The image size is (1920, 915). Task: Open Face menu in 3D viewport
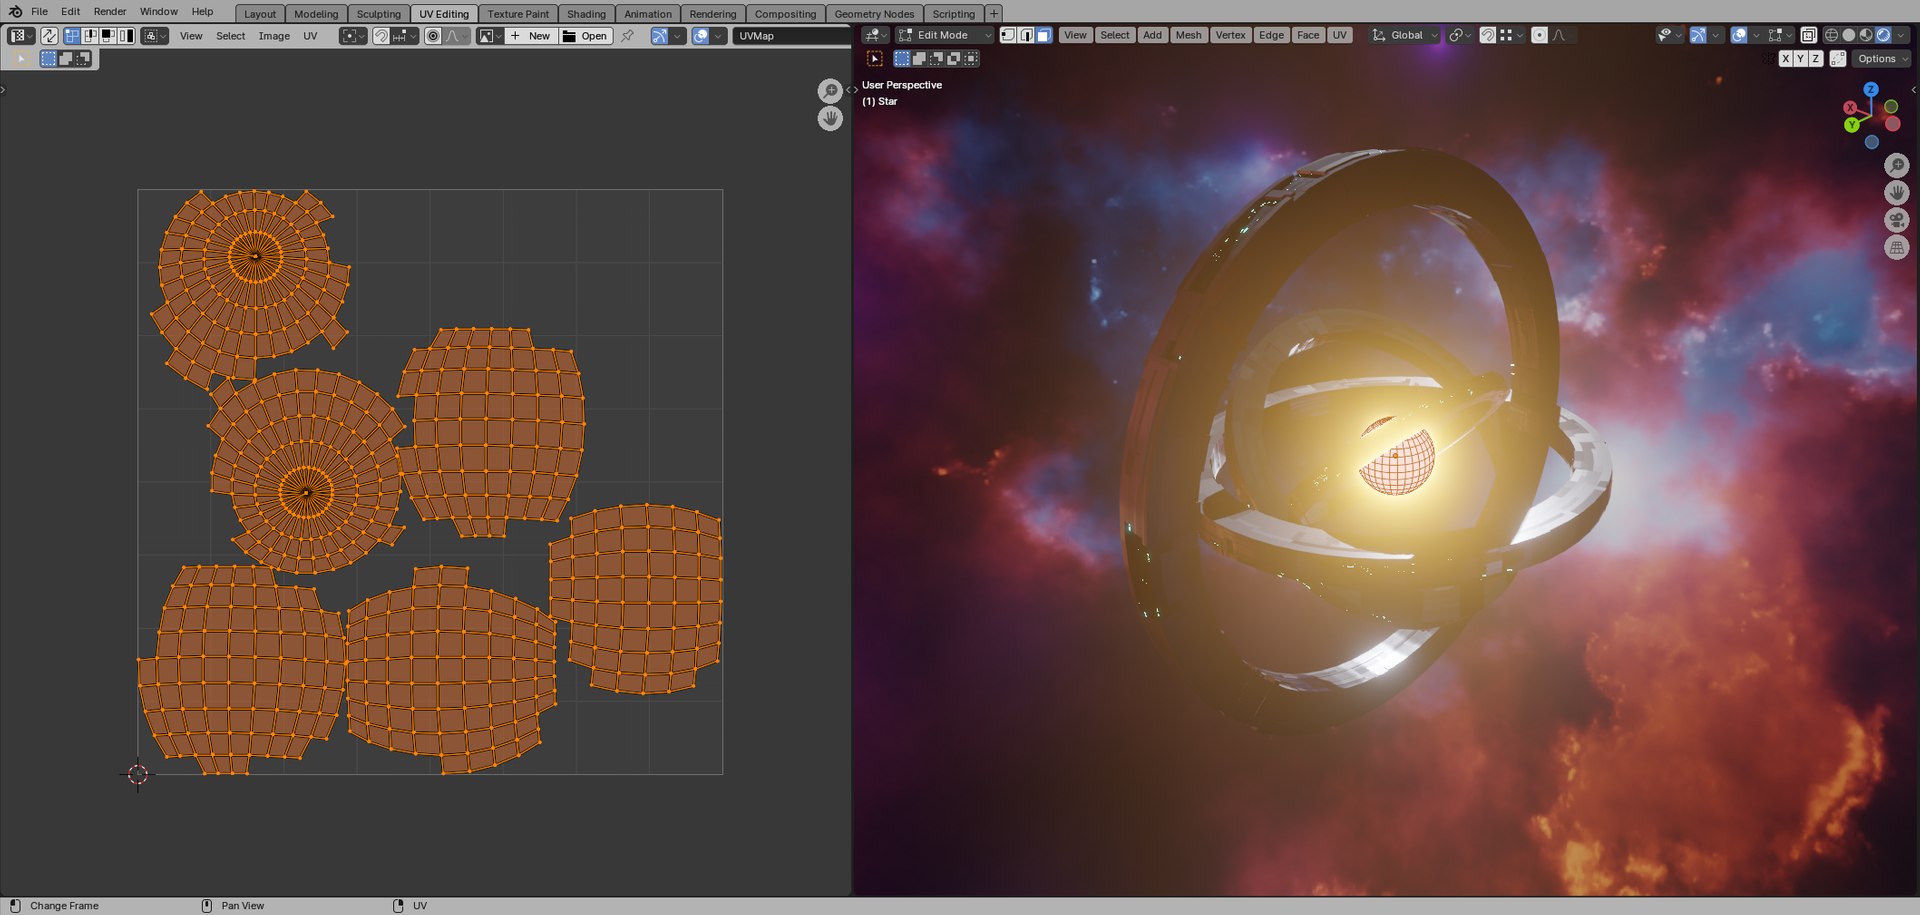pyautogui.click(x=1308, y=35)
